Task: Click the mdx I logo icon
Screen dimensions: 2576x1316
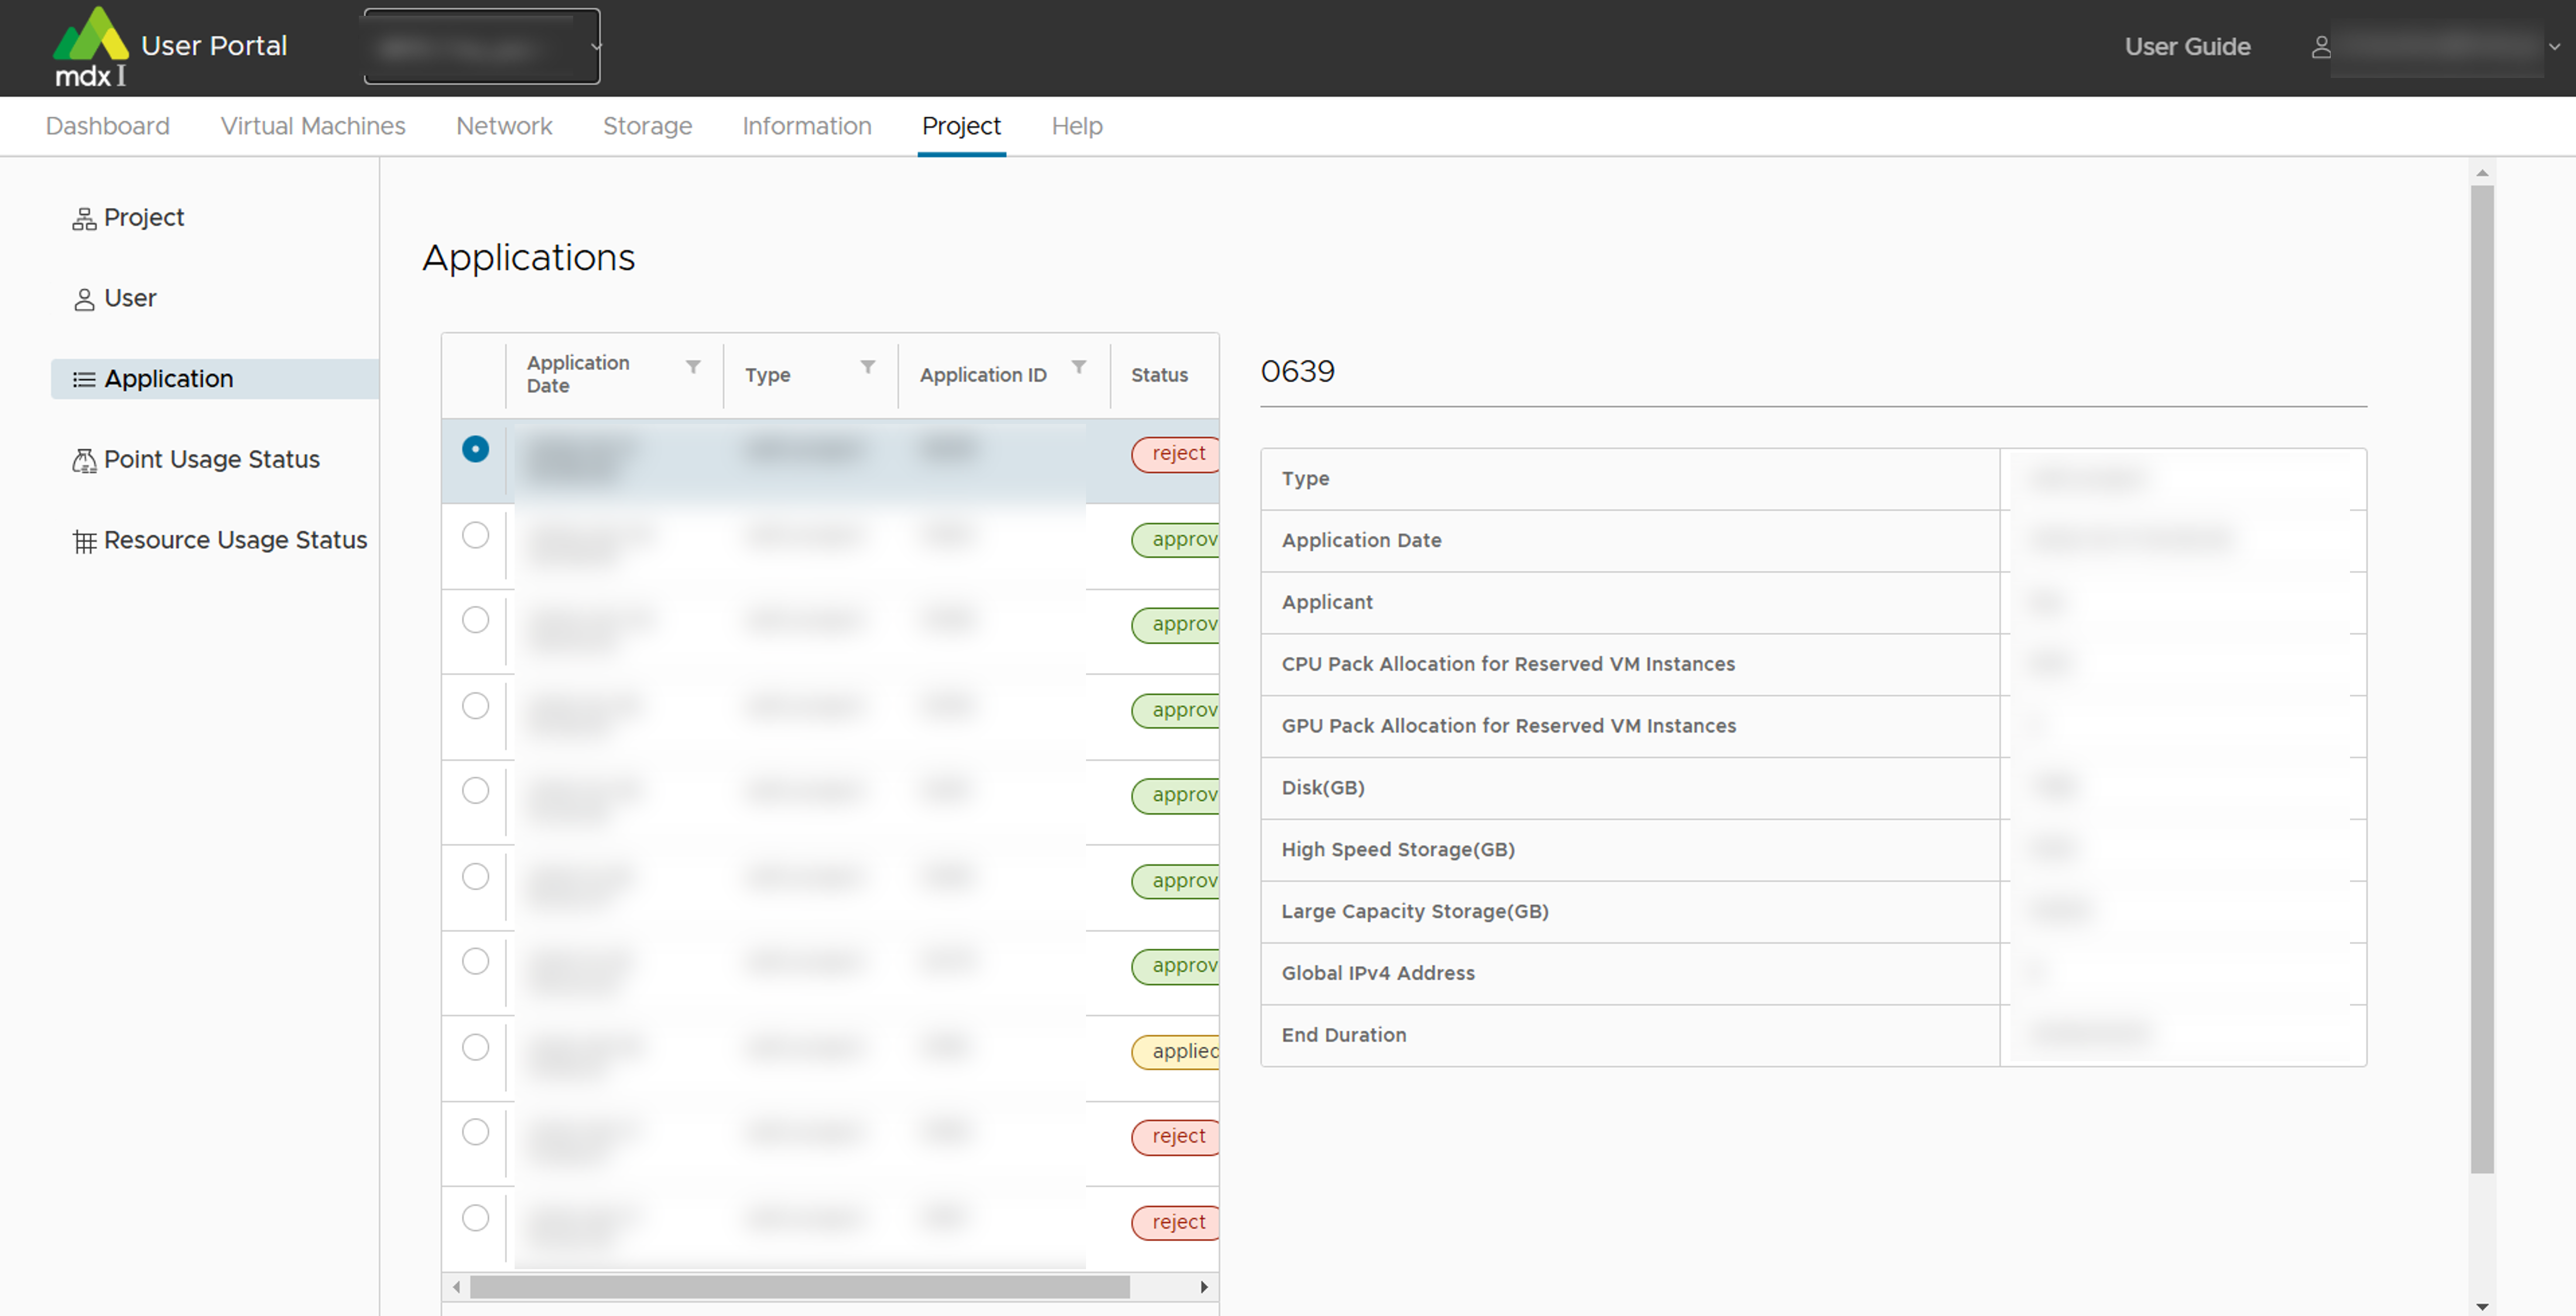Action: [x=90, y=46]
